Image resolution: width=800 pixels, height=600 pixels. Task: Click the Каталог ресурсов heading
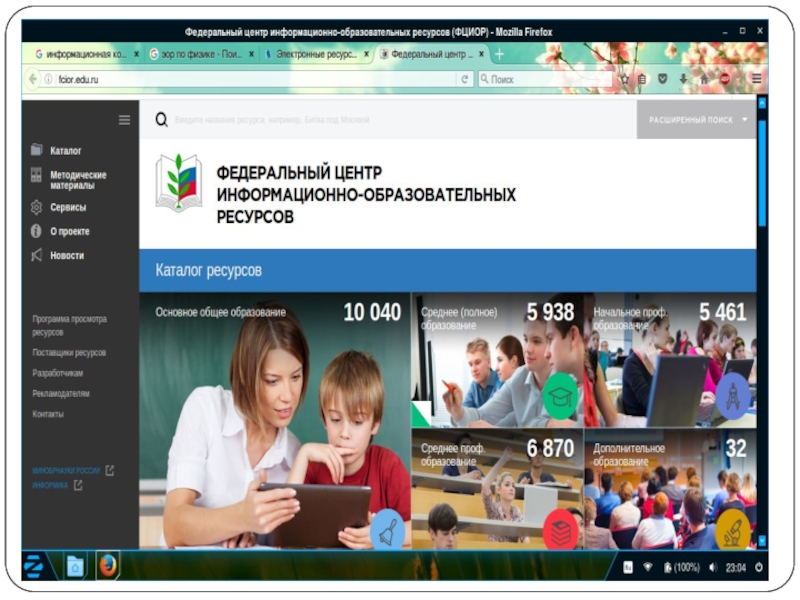(208, 270)
